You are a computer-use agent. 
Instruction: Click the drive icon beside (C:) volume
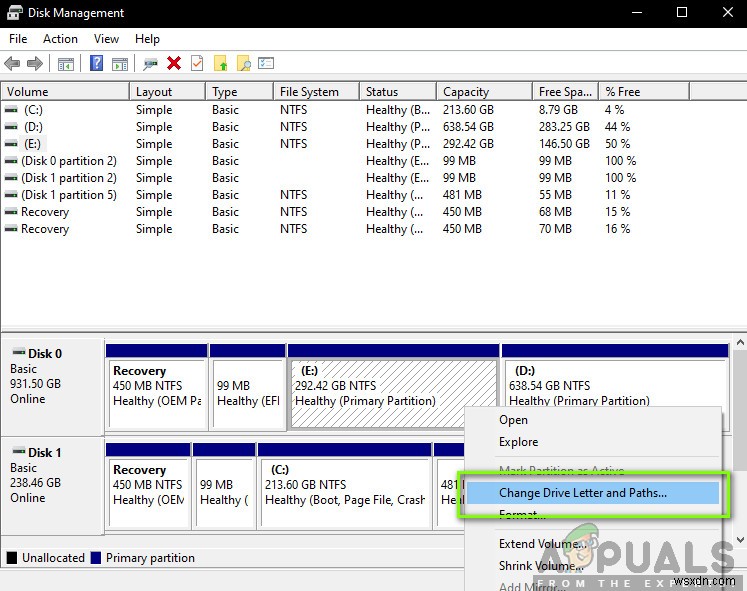tap(11, 110)
